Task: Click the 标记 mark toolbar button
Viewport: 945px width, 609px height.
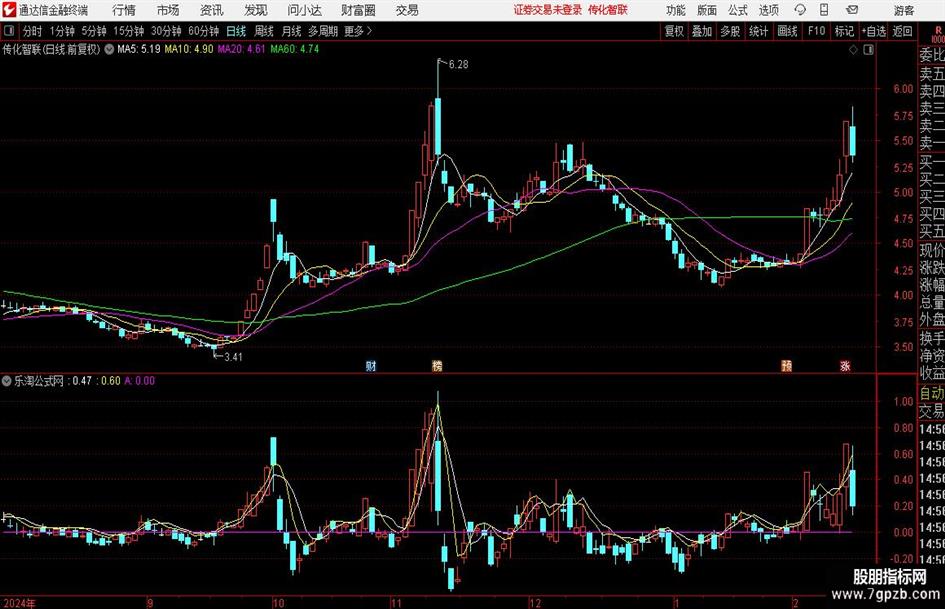Action: tap(844, 31)
